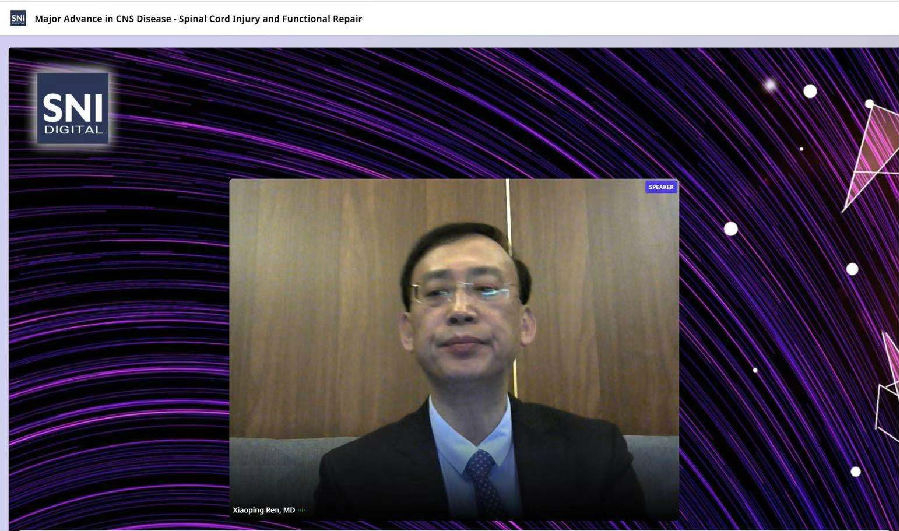Click the white dot at bottom right
The image size is (899, 531).
coord(855,471)
